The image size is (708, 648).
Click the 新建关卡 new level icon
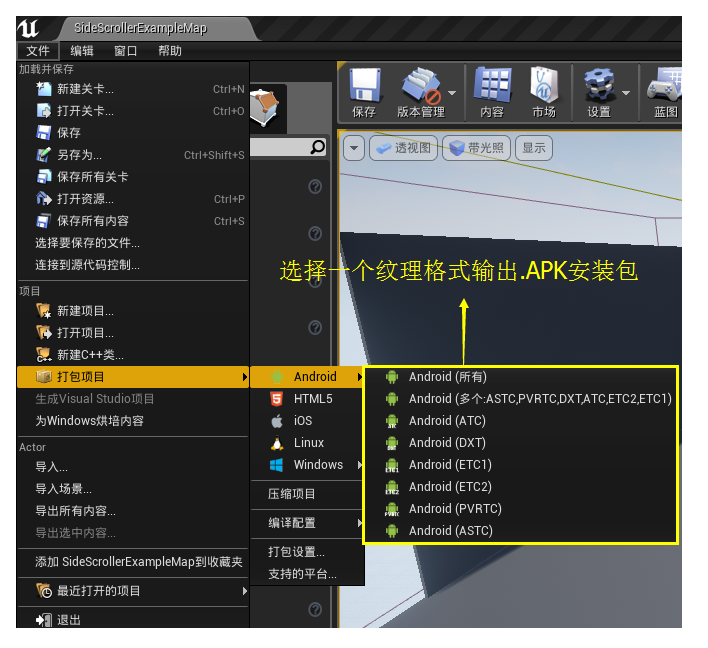tap(44, 89)
